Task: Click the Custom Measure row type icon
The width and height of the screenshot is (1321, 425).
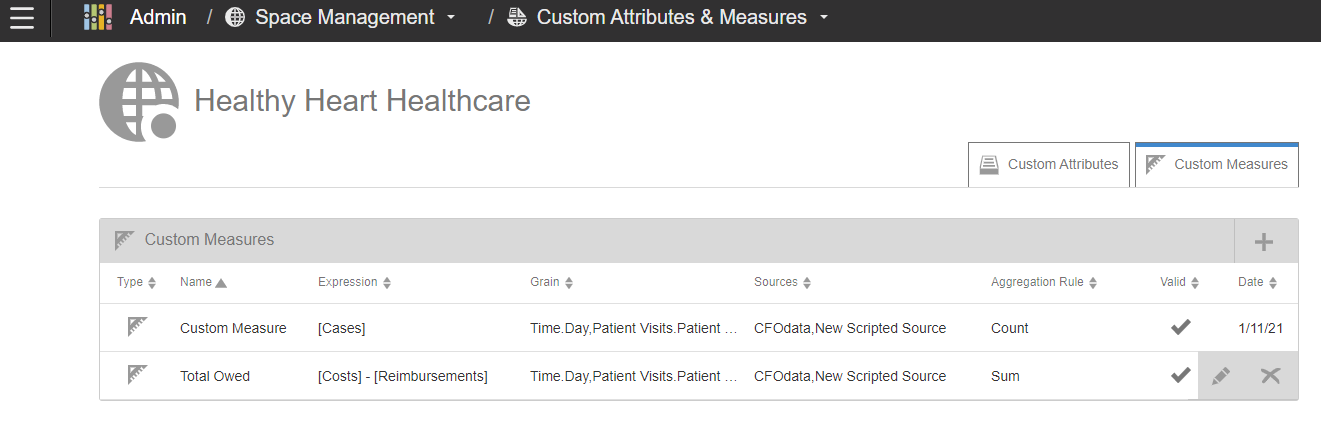Action: (x=137, y=327)
